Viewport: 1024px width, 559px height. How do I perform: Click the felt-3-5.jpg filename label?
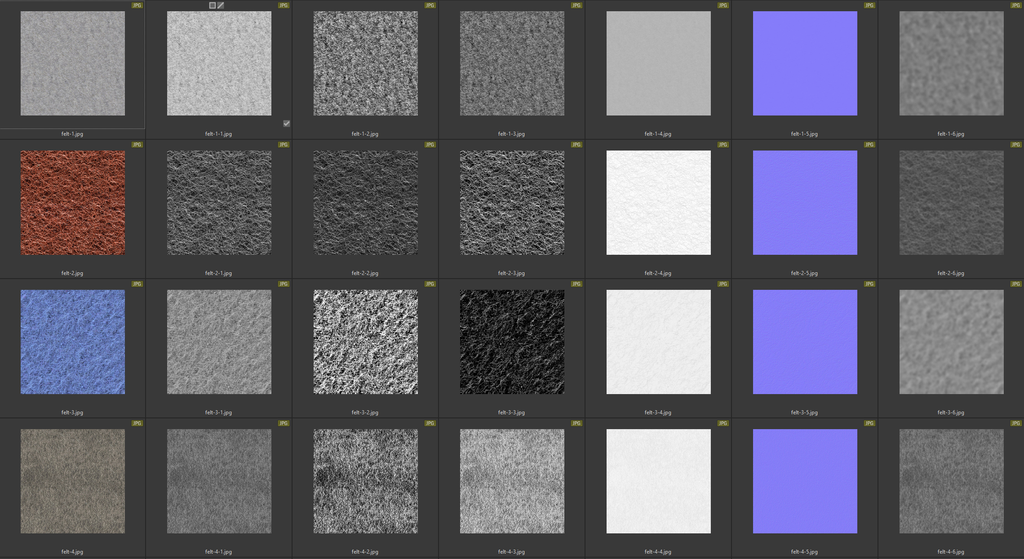pos(805,412)
